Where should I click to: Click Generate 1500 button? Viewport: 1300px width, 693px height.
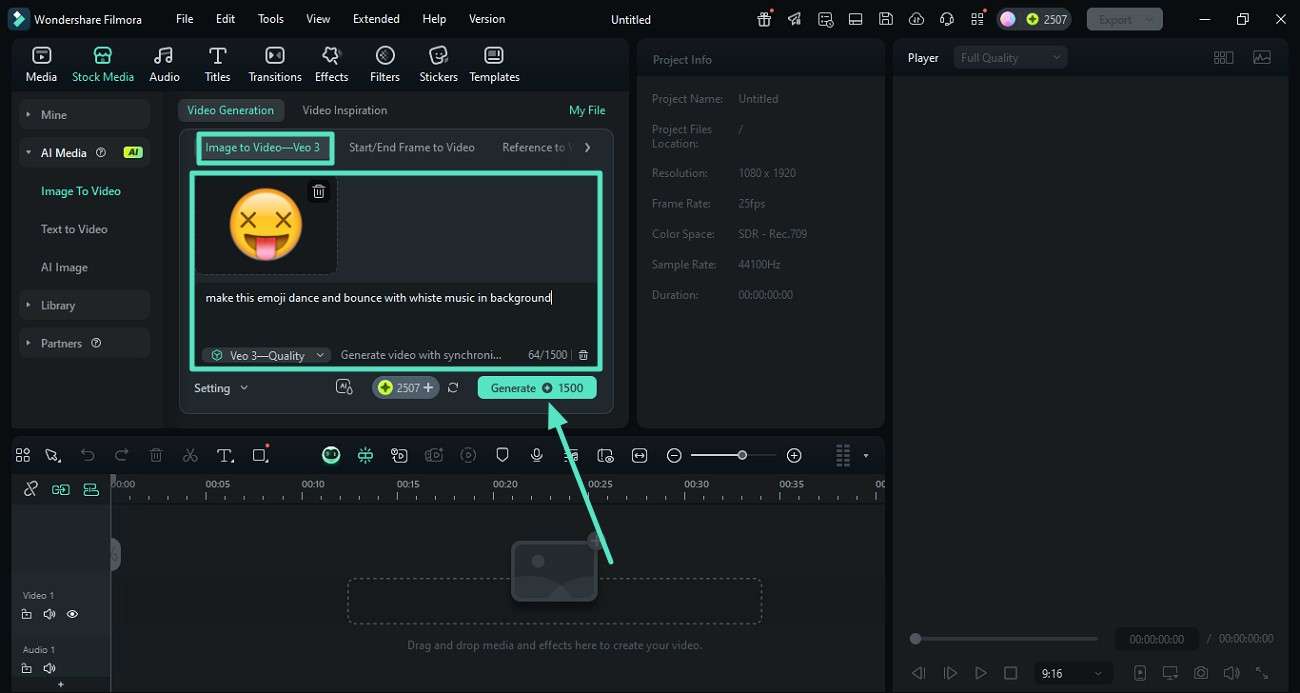point(537,388)
